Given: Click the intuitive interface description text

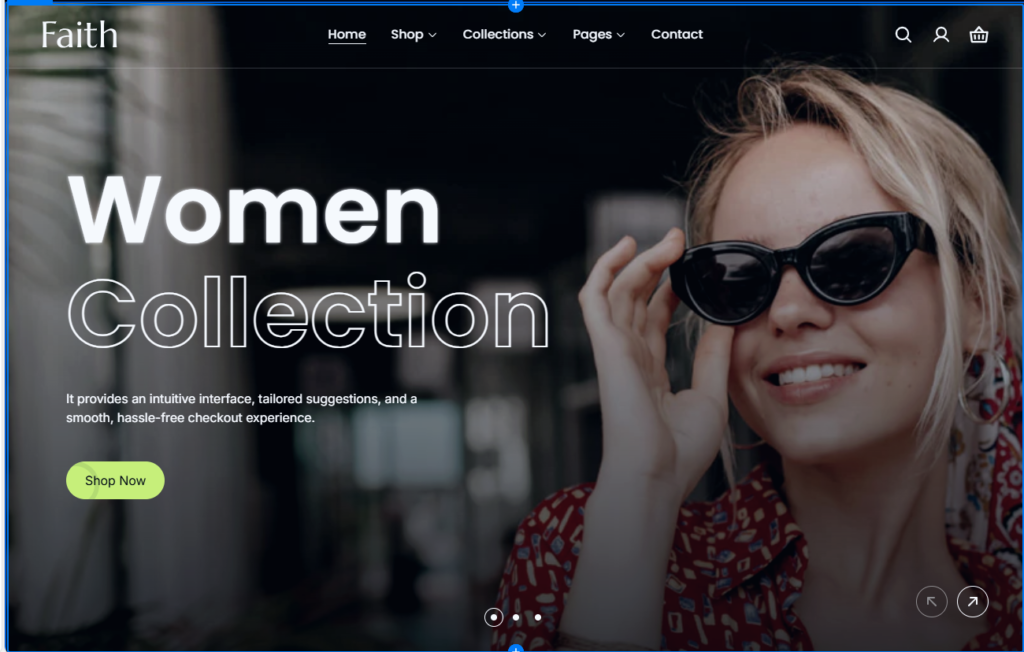Looking at the screenshot, I should tap(242, 408).
